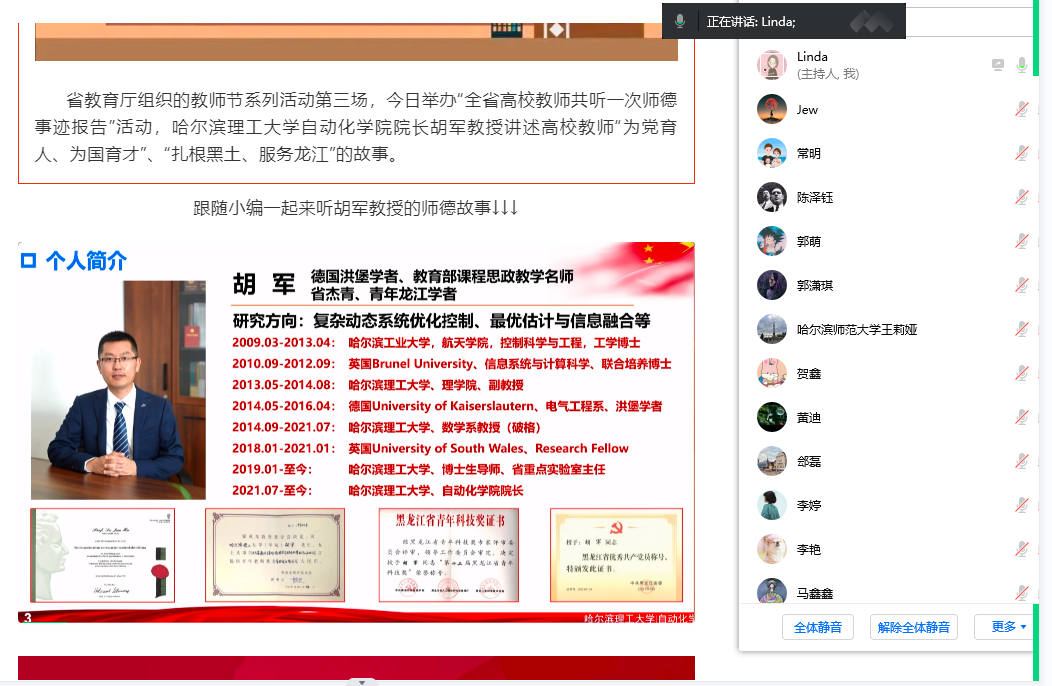1052x686 pixels.
Task: Toggle 黄迪's muted microphone
Action: [1021, 417]
